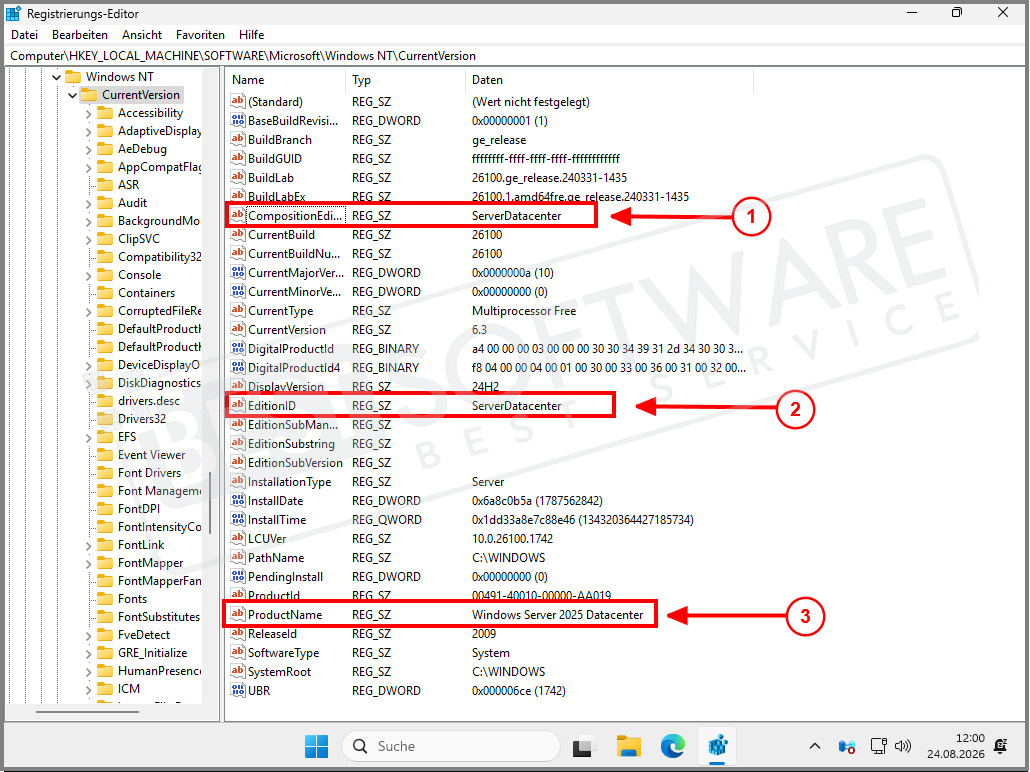1030x772 pixels.
Task: Select the (Standard) value icon
Action: [238, 101]
